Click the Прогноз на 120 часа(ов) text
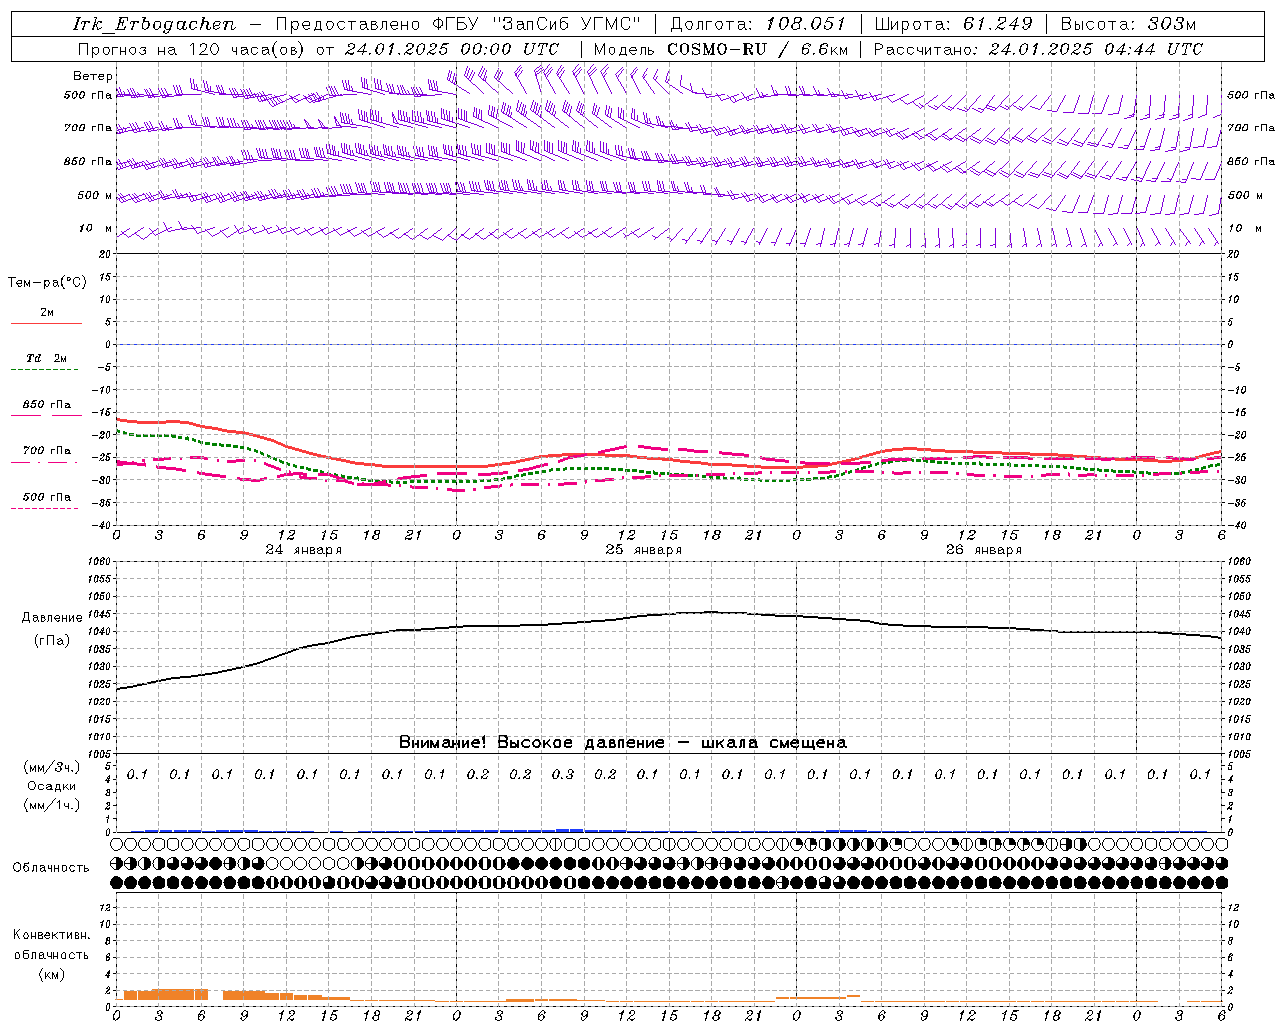Viewport: 1280px width, 1024px height. 193,49
